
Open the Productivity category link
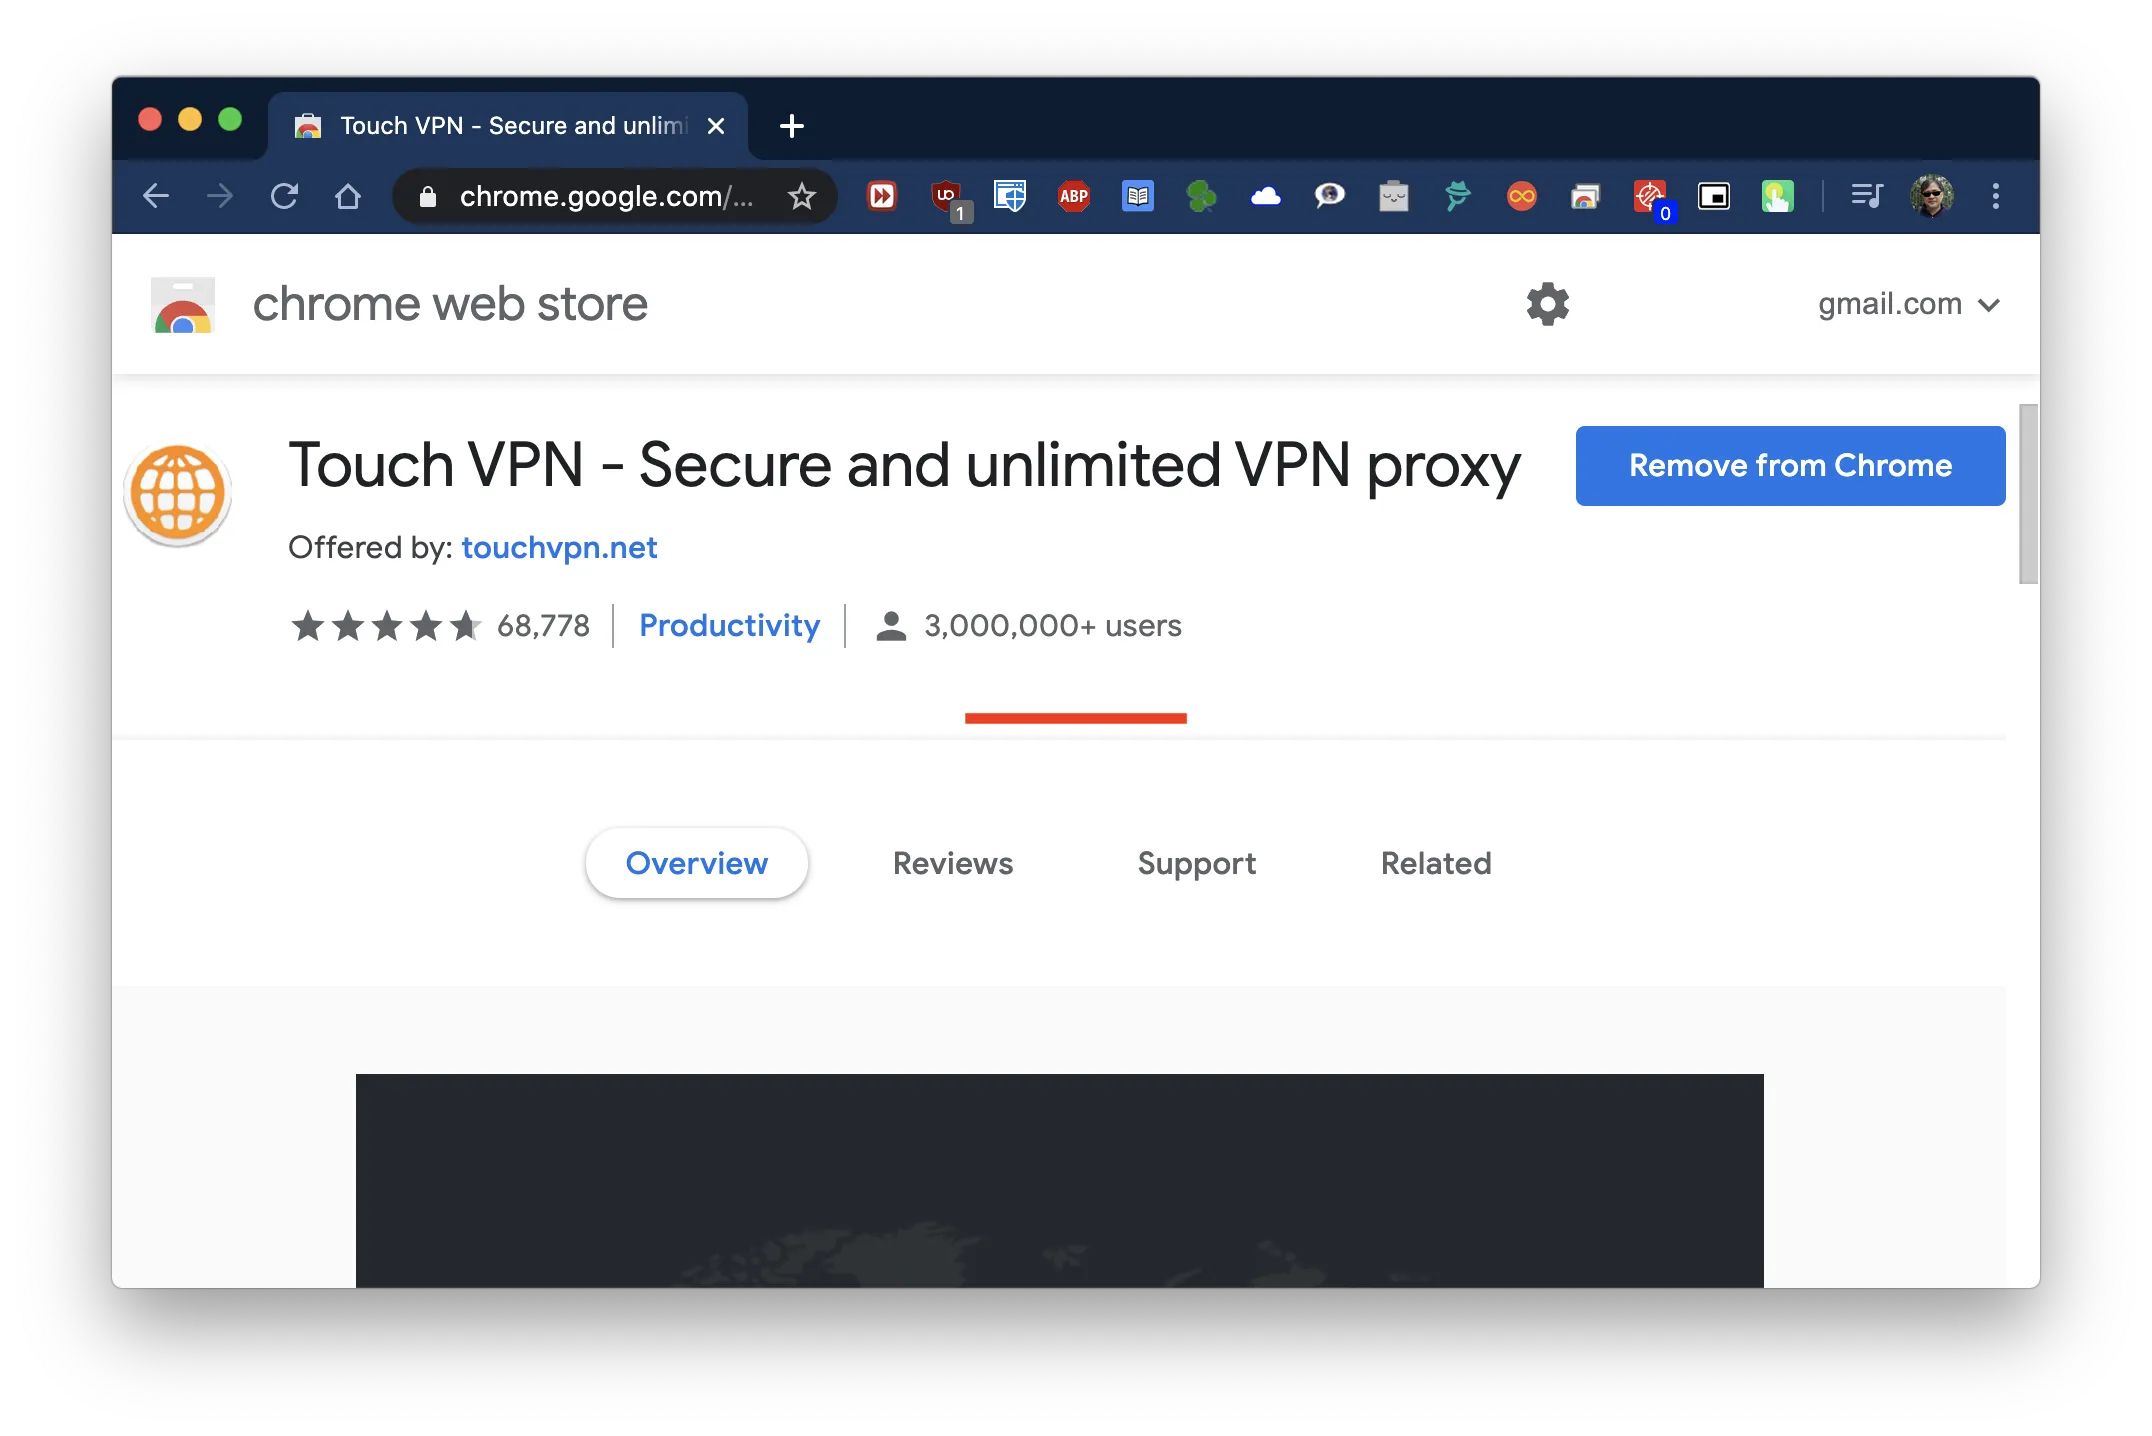[x=729, y=626]
